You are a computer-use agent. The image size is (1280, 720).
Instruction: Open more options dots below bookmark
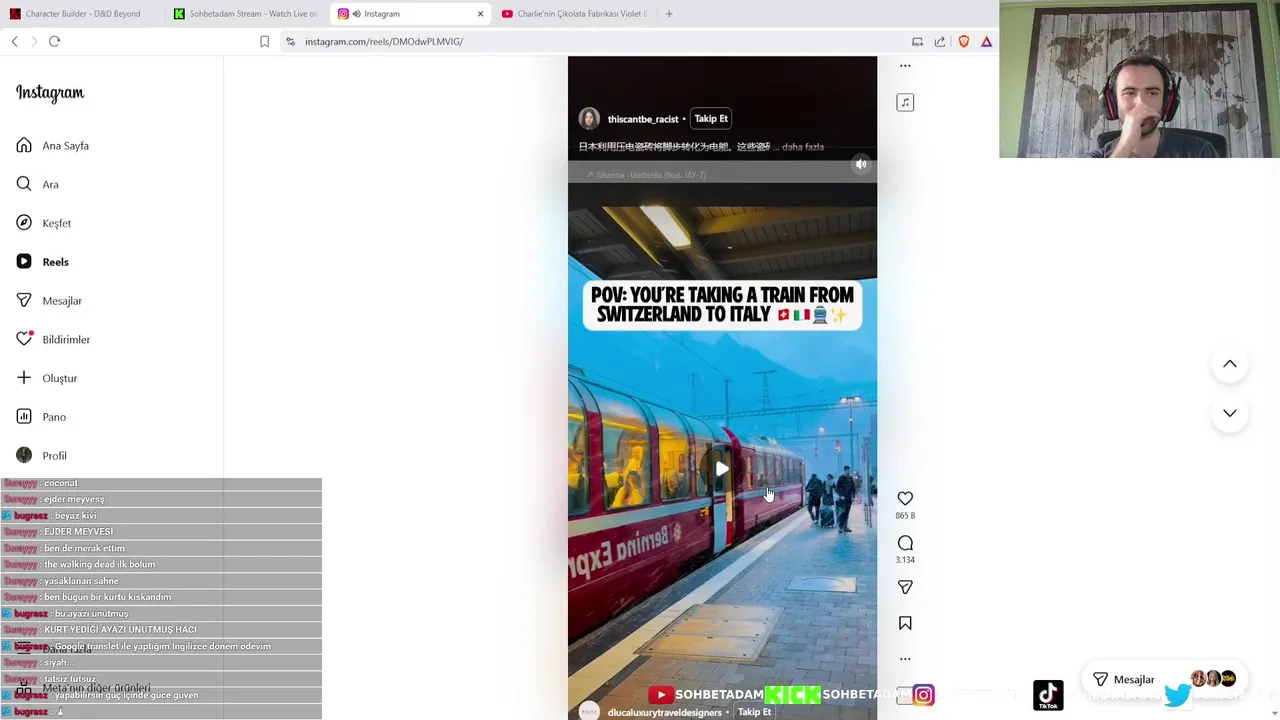905,659
